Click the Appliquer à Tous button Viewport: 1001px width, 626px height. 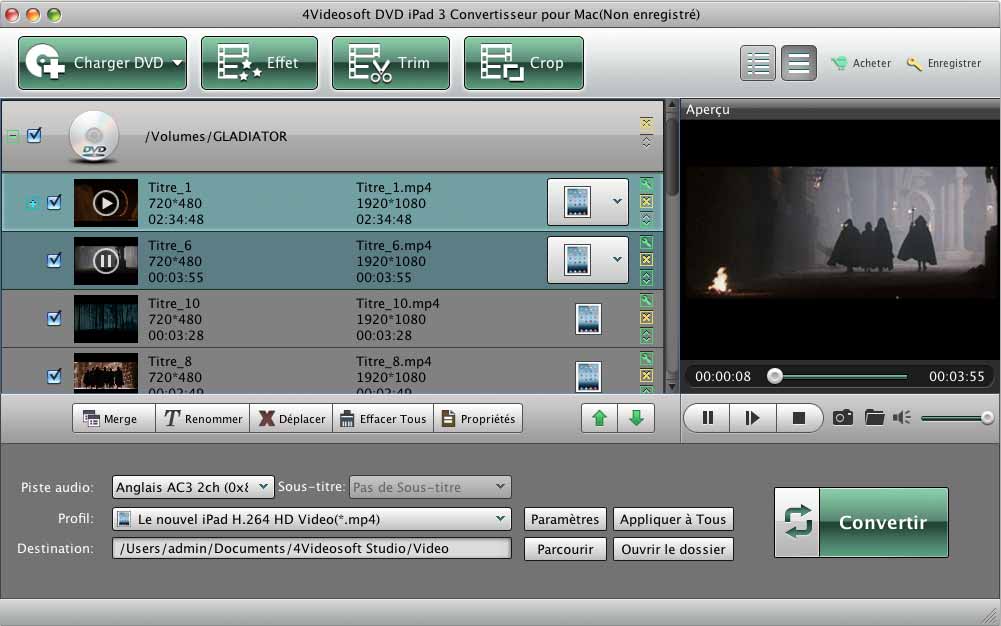[673, 519]
